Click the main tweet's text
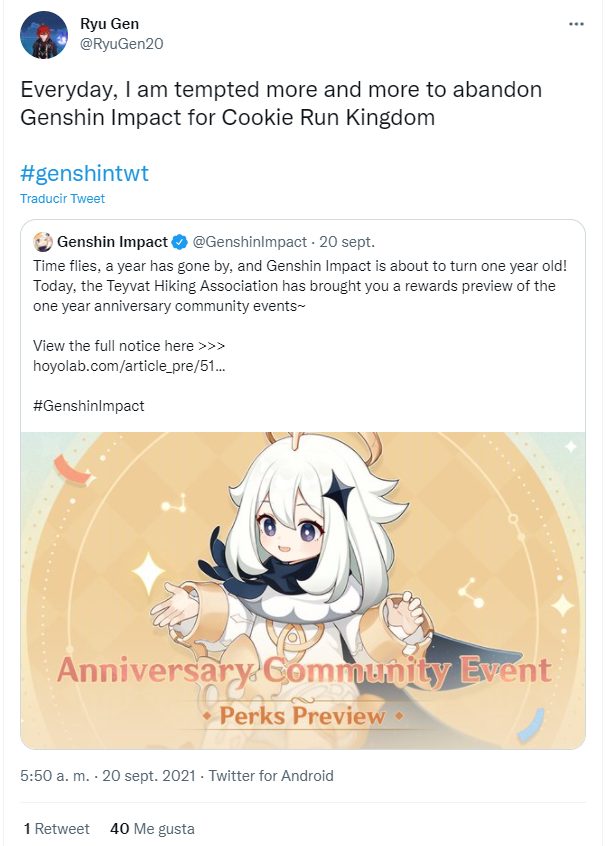This screenshot has width=607, height=846. tap(281, 104)
